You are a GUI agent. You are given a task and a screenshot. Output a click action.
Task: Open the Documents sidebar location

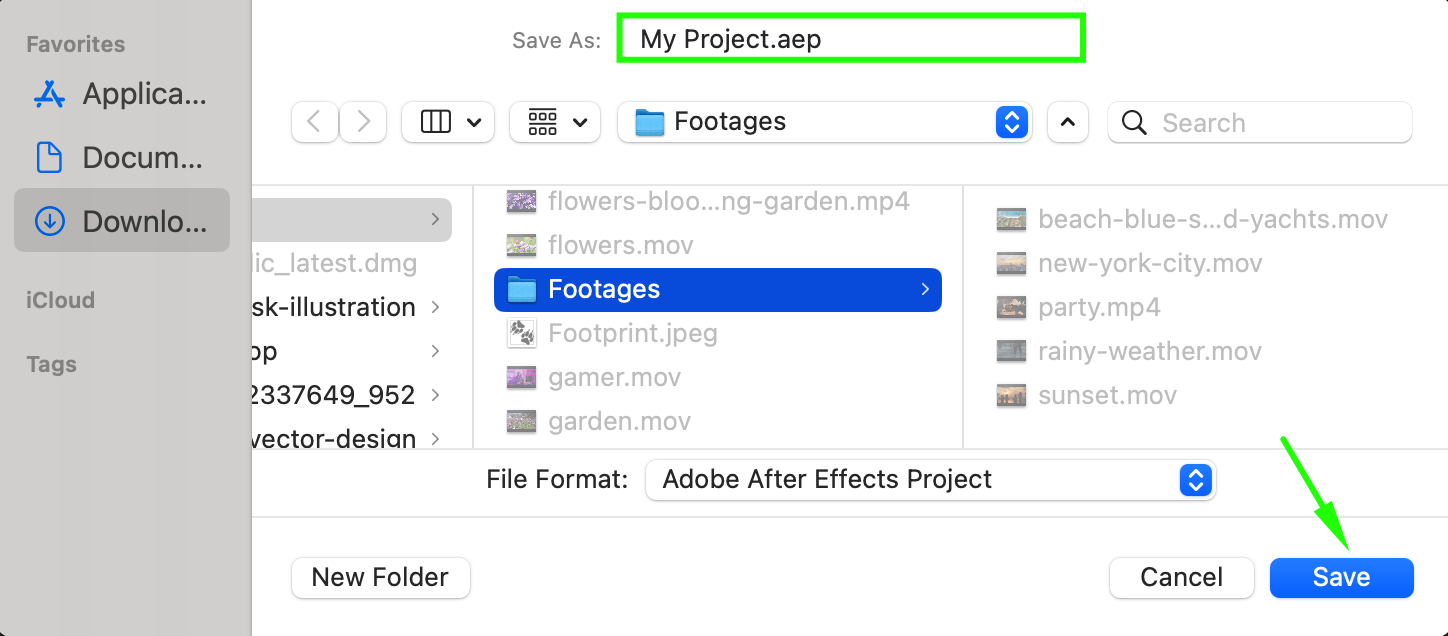49,158
